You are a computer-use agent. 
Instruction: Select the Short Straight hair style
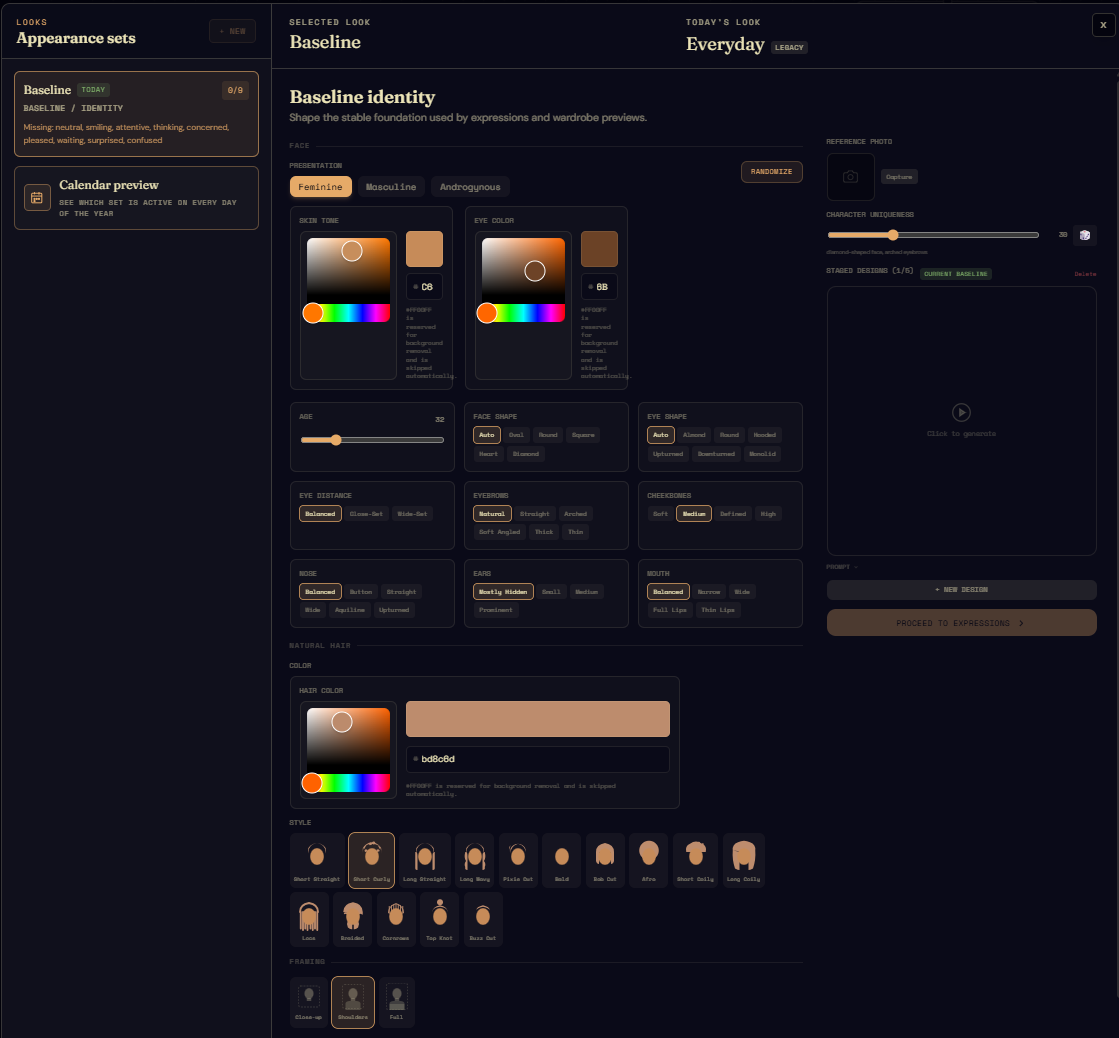tap(317, 860)
